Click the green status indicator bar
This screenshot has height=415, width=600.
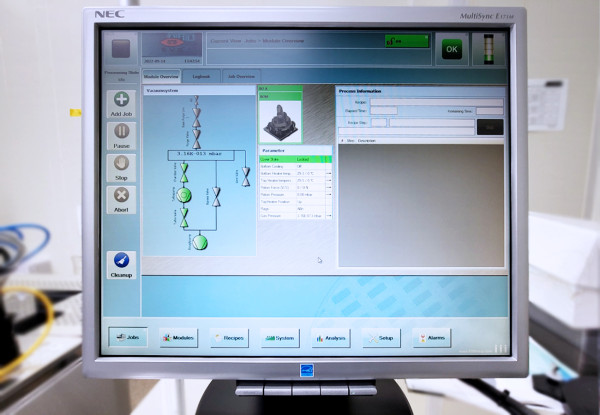407,41
